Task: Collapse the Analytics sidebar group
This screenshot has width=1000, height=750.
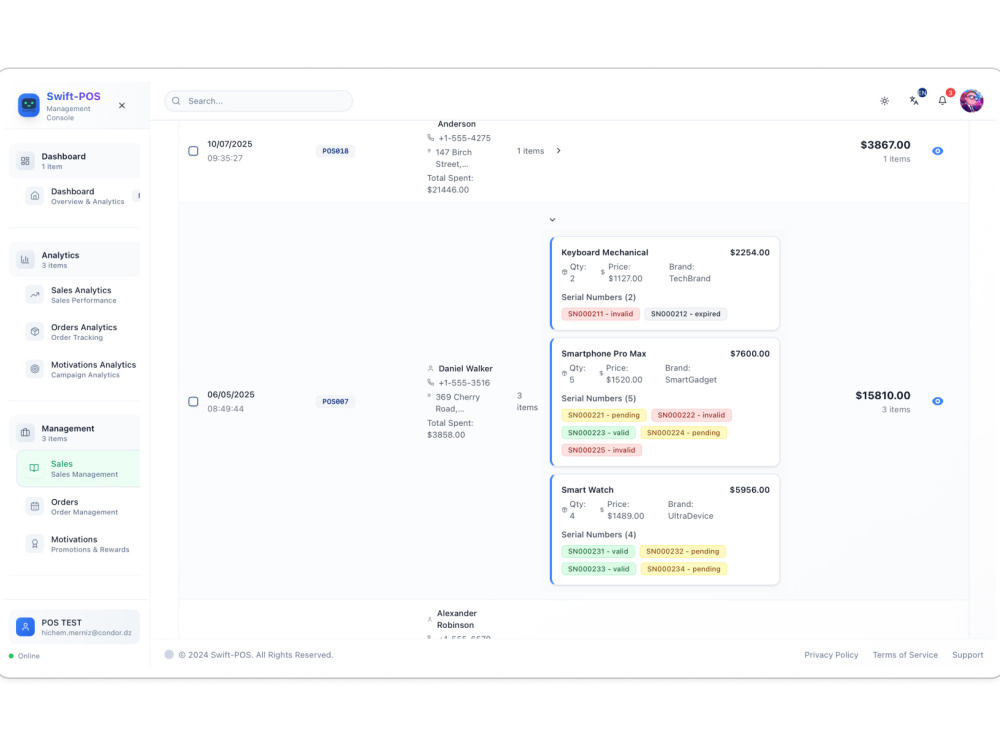Action: click(75, 260)
